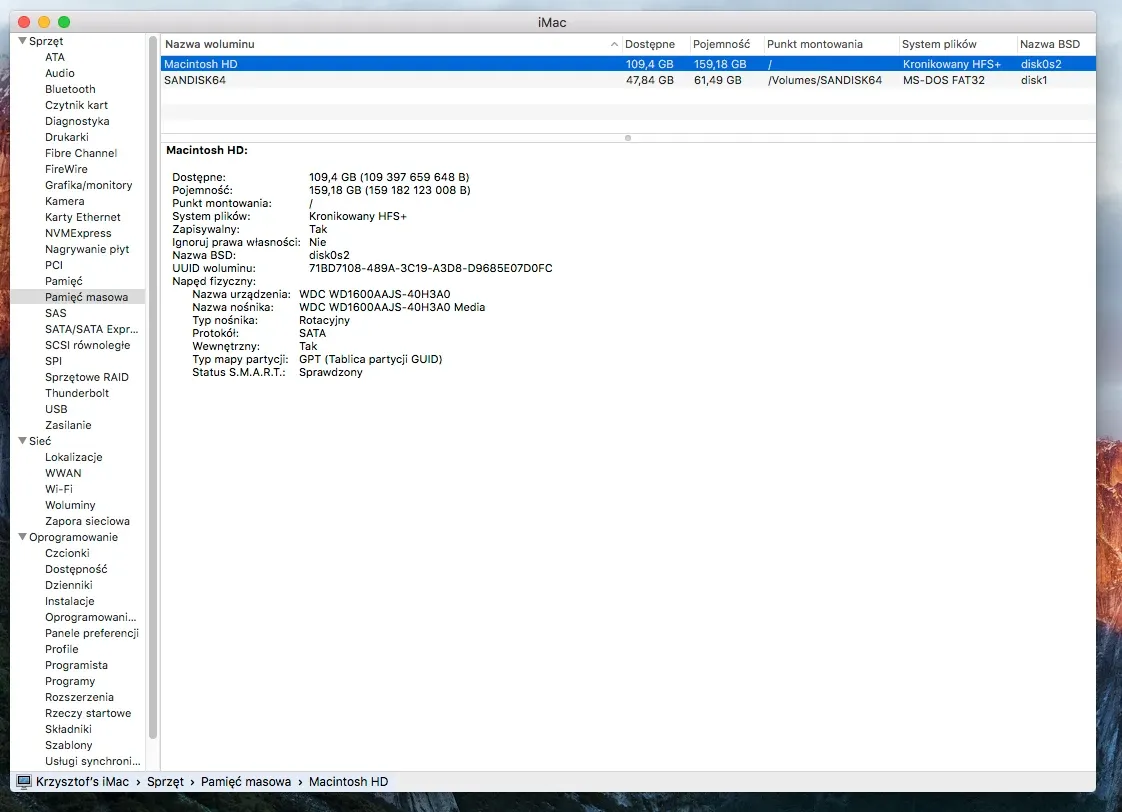Select SCSI równoległe in the sidebar
The height and width of the screenshot is (812, 1122).
pos(87,345)
